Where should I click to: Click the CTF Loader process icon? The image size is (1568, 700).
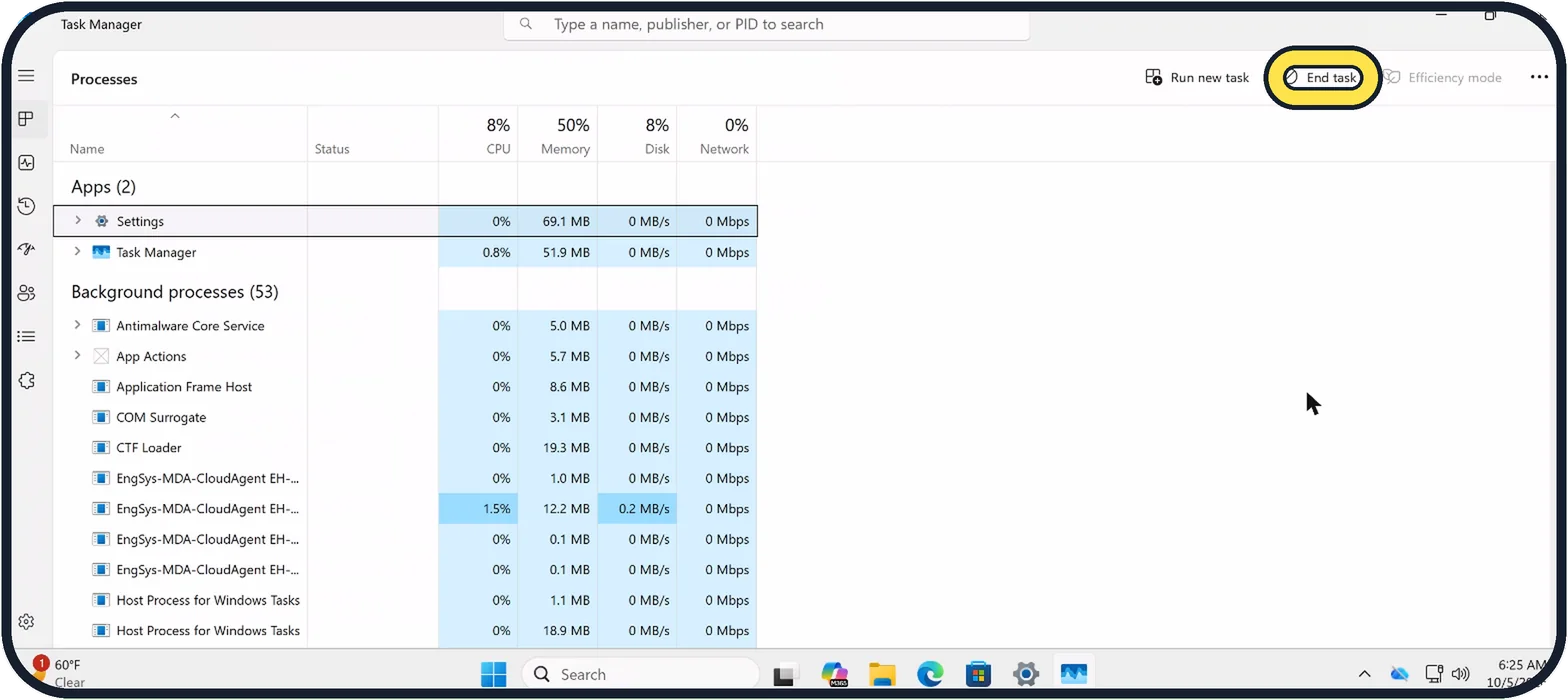pos(101,448)
